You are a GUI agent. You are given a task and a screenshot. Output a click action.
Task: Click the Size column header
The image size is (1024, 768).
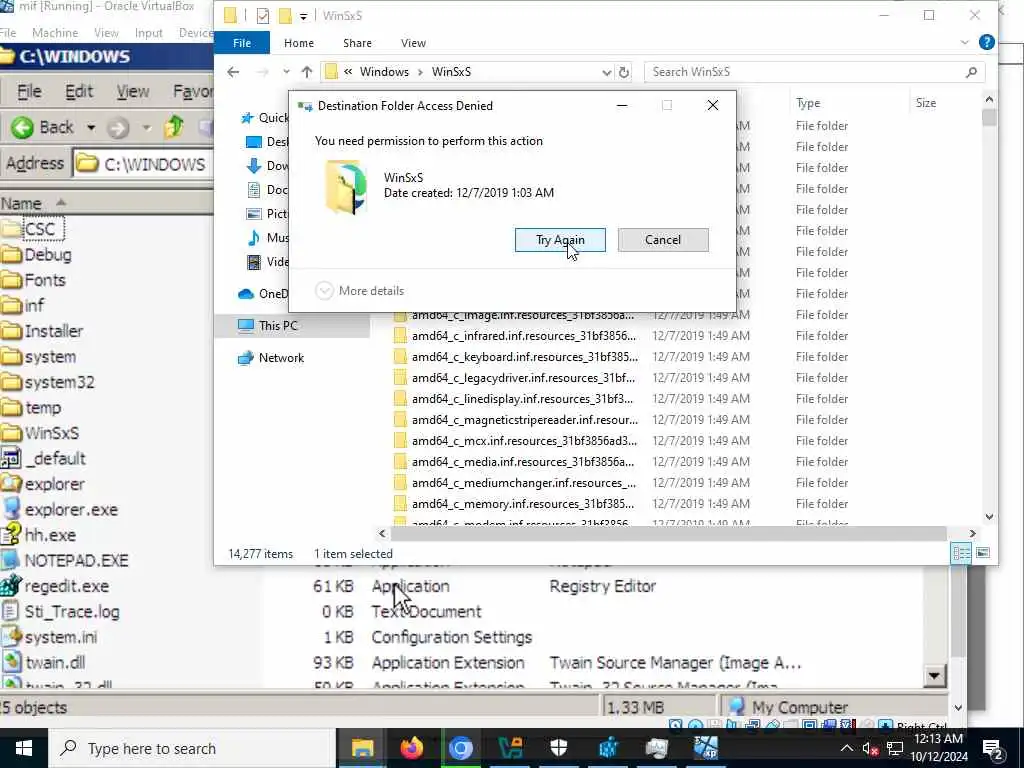pos(925,103)
